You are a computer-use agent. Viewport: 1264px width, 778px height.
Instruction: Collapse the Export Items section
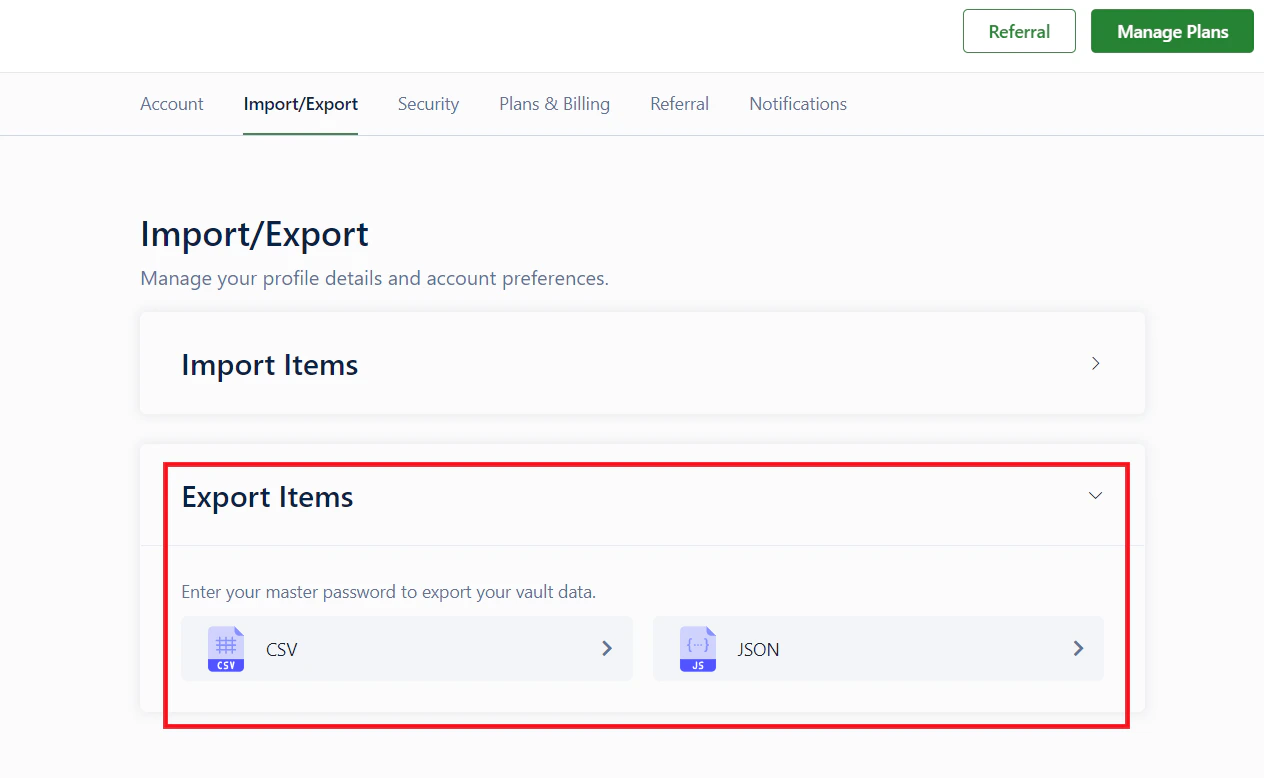(x=1095, y=495)
